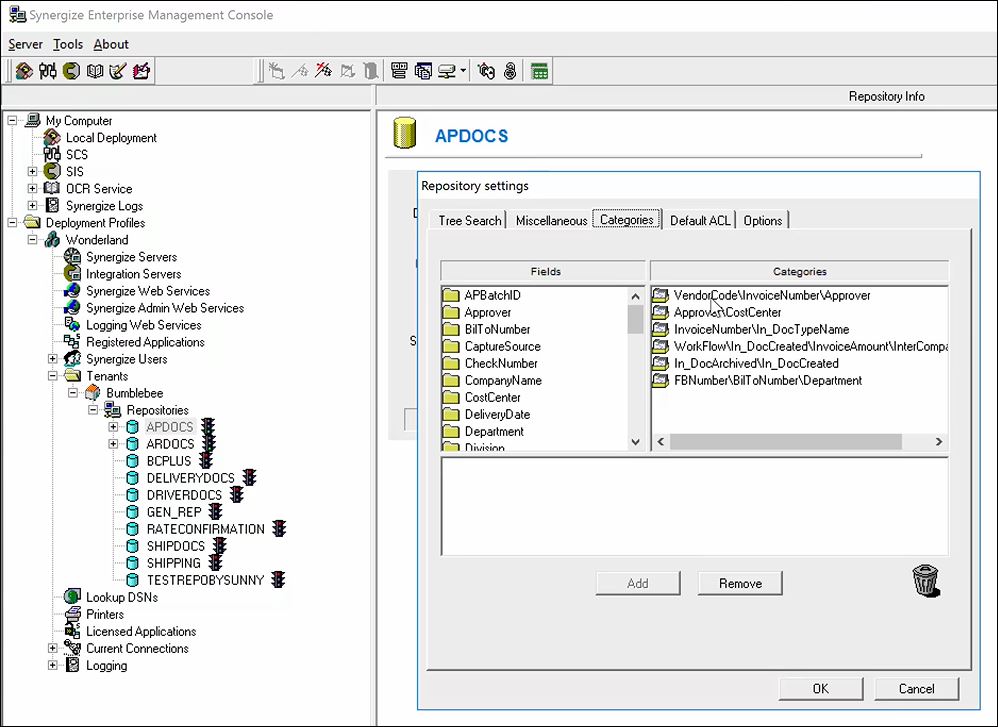Open the network computer icon dropdown arrow
This screenshot has width=998, height=727.
(x=463, y=71)
